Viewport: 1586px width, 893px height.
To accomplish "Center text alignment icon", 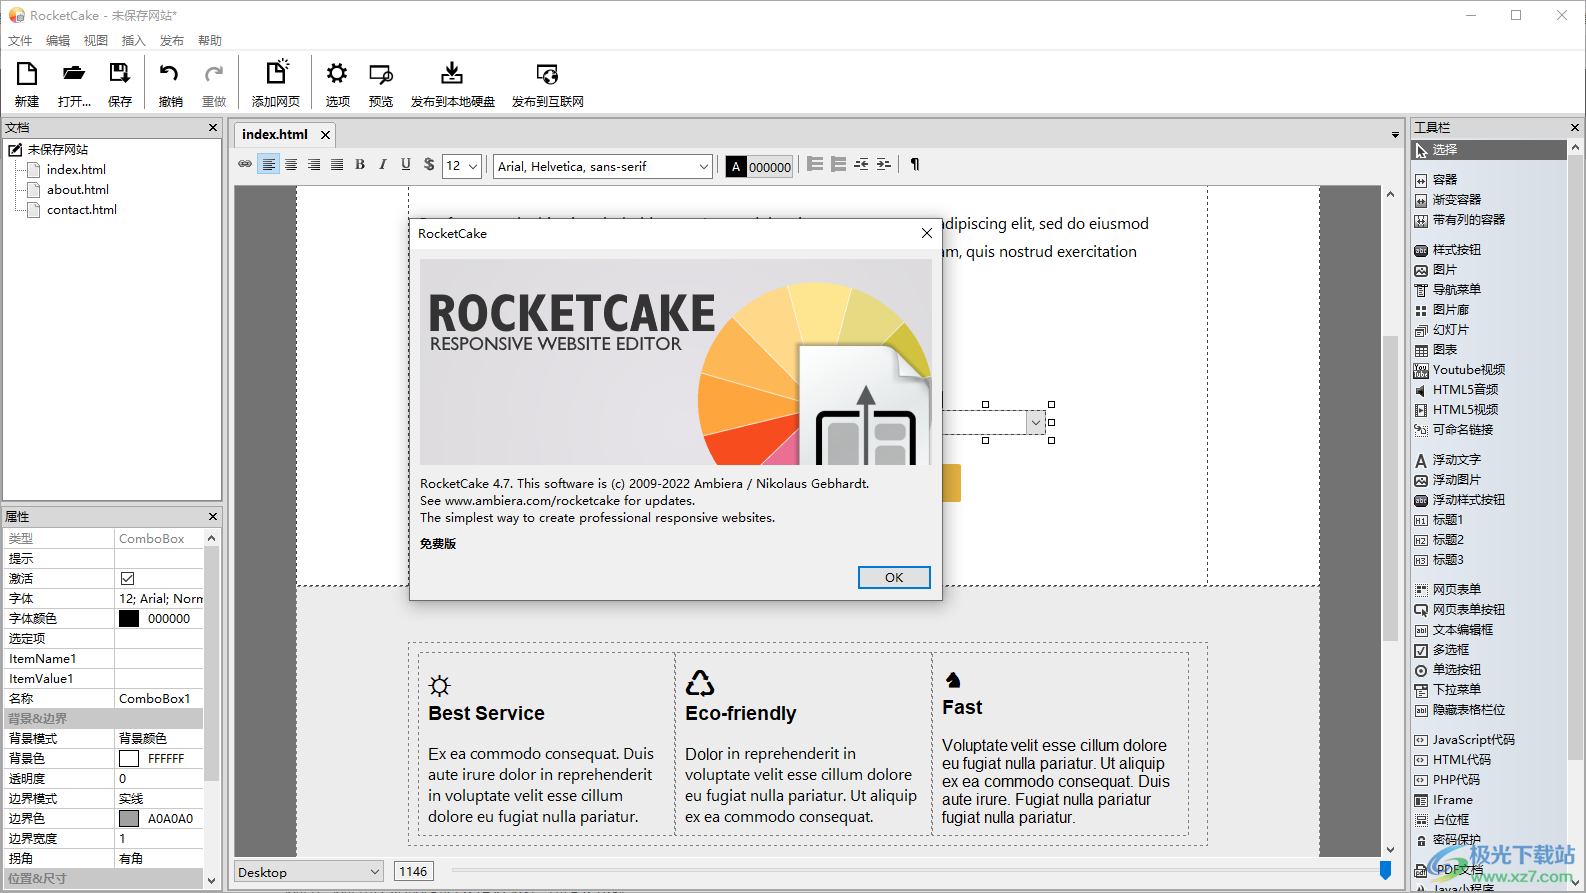I will click(291, 165).
